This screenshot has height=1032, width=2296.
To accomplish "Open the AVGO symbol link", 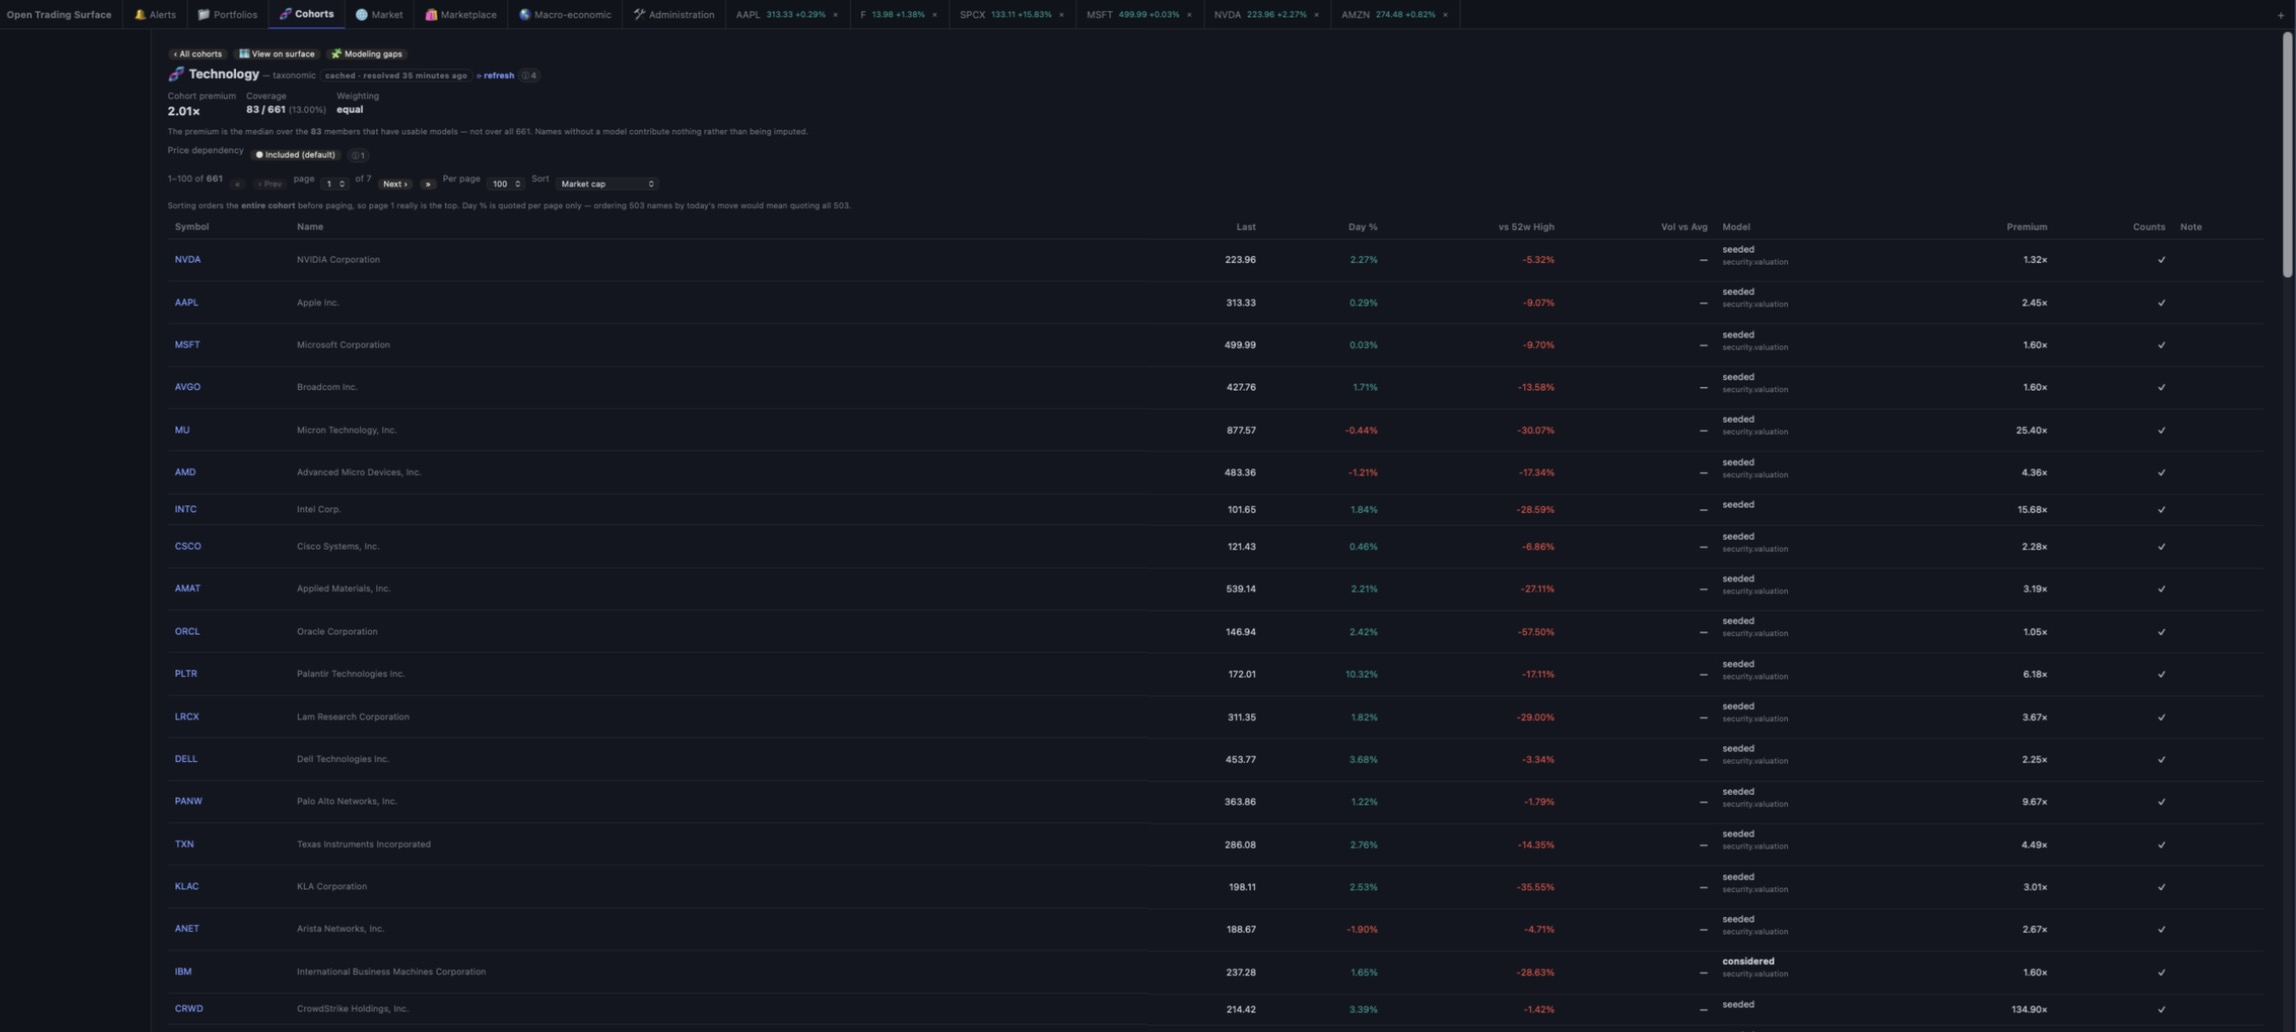I will coord(188,387).
